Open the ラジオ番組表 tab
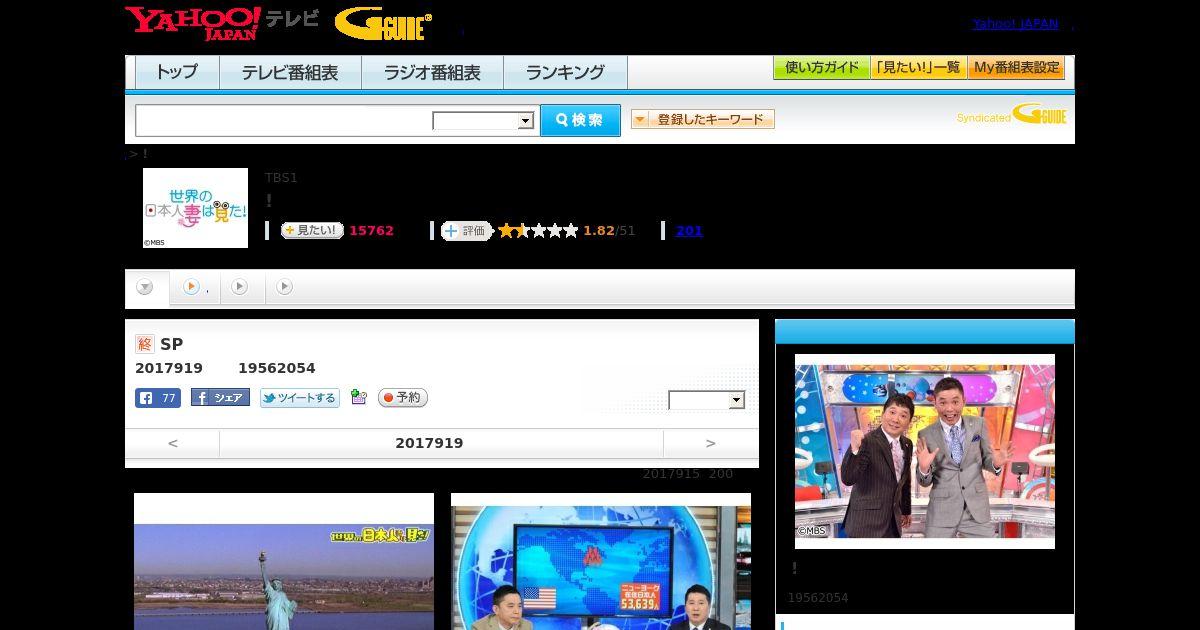Image resolution: width=1200 pixels, height=630 pixels. [x=433, y=72]
